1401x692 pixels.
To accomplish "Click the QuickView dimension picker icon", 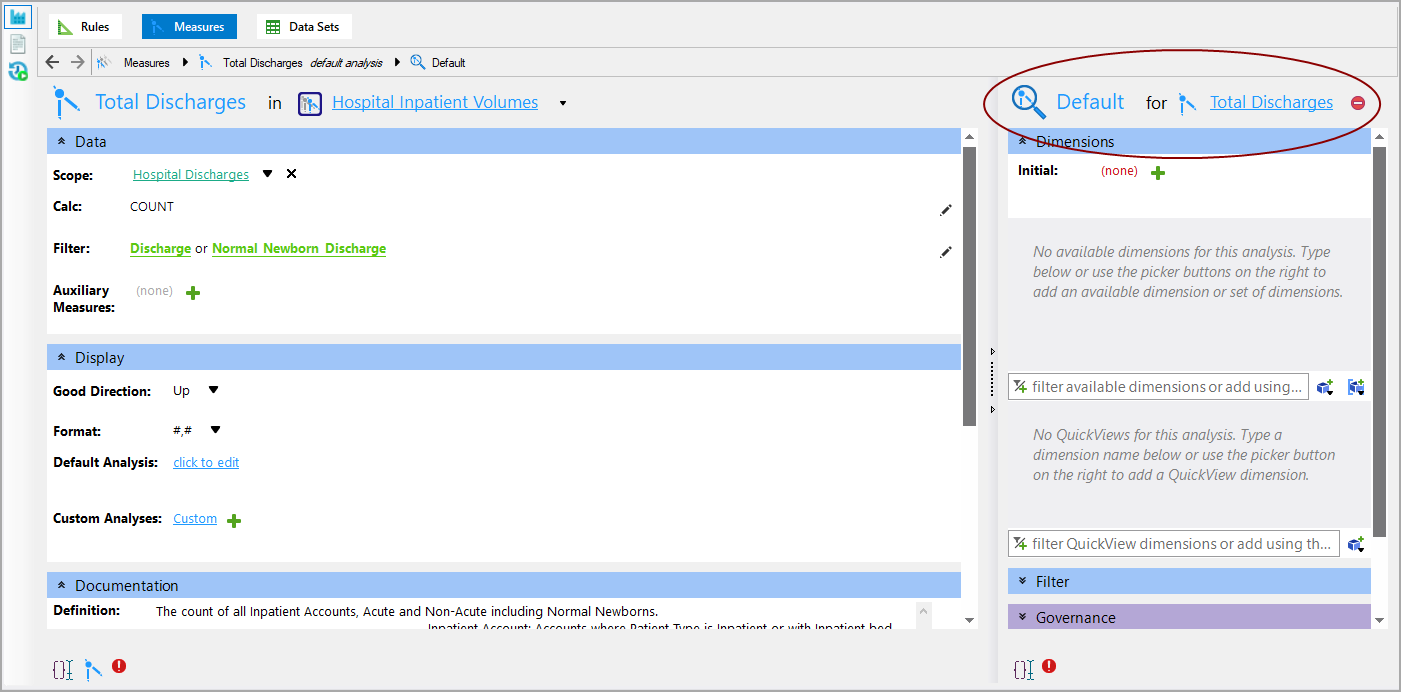I will tap(1356, 543).
